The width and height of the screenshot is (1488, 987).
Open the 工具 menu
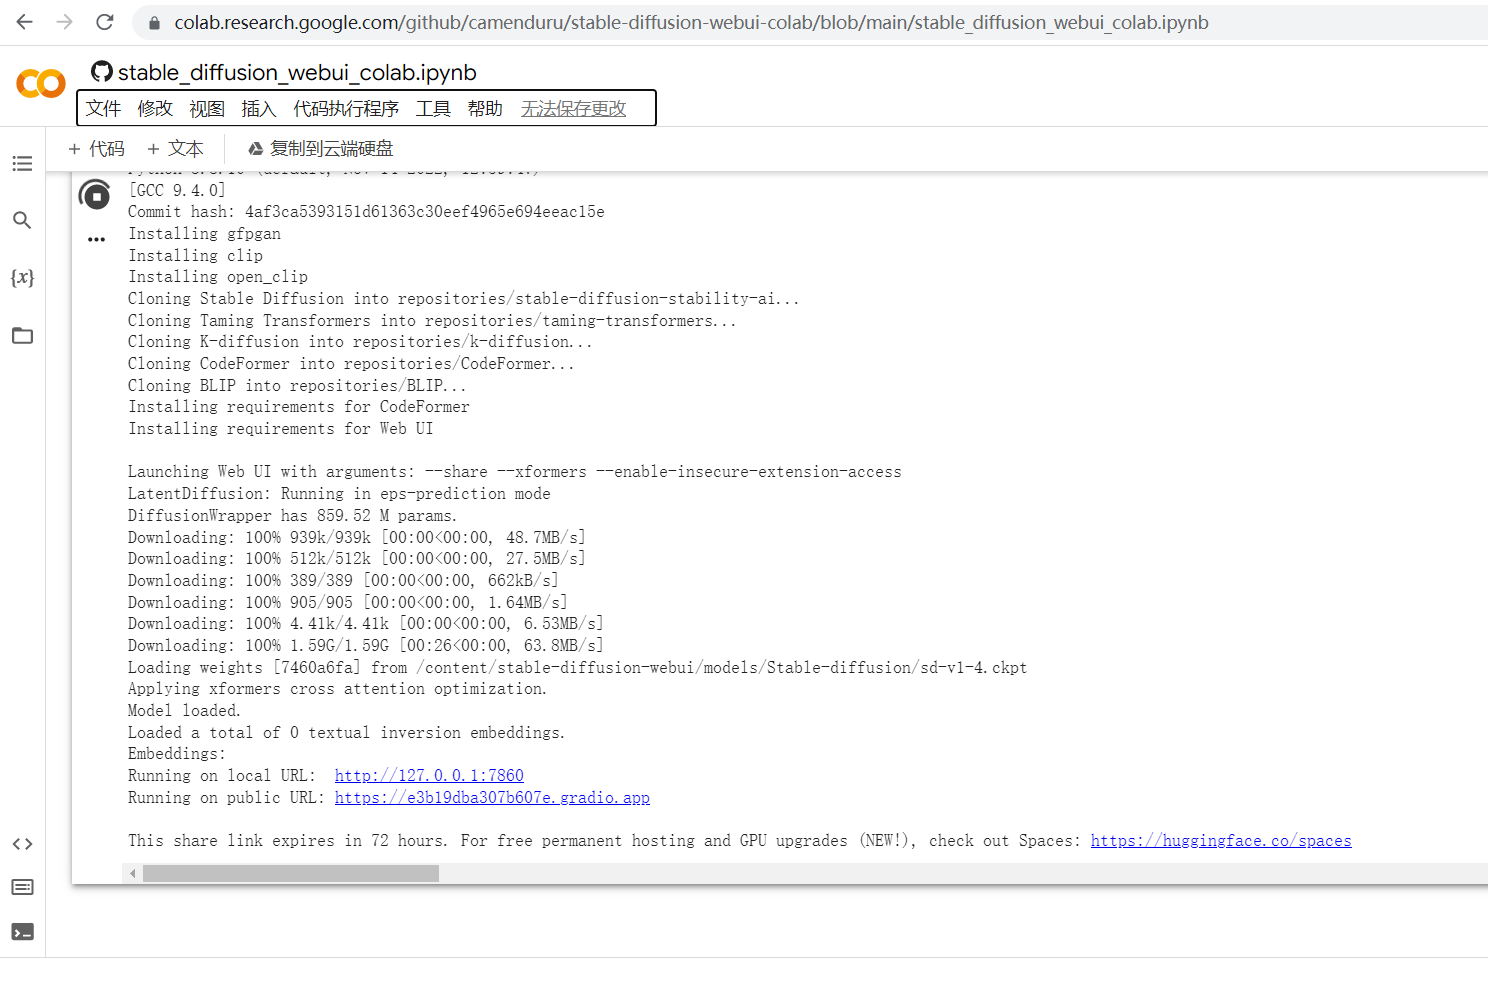[x=433, y=108]
